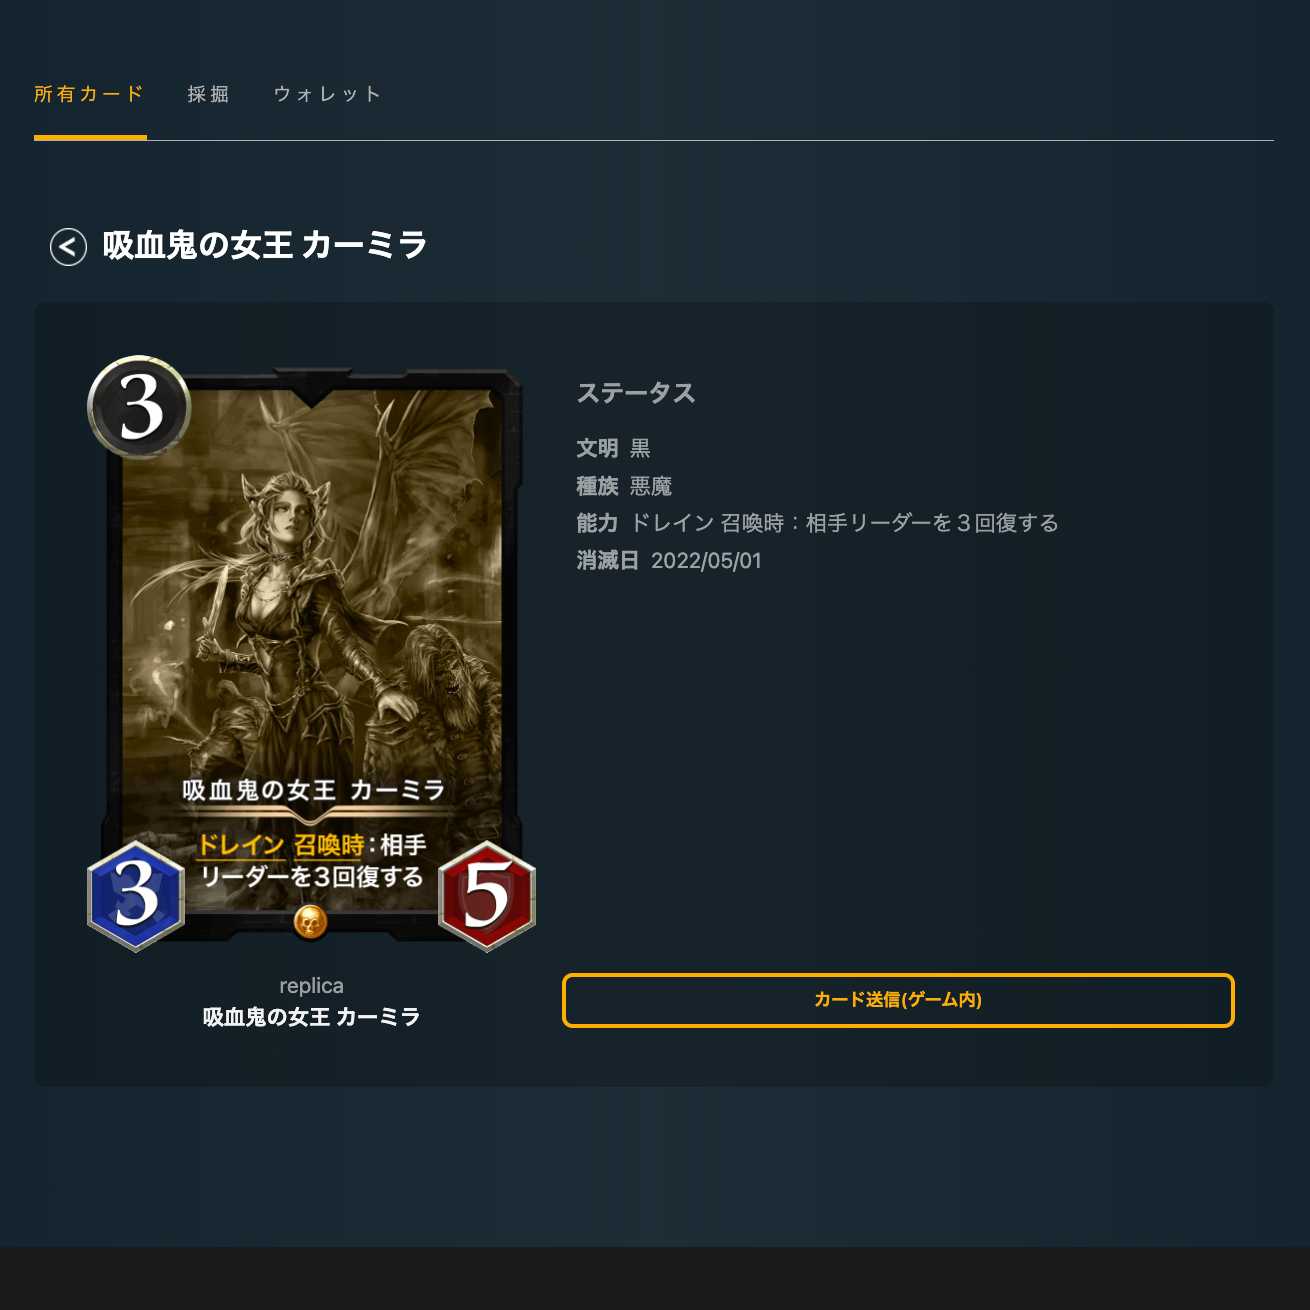
Task: Click the back arrow circle icon
Action: 68,246
